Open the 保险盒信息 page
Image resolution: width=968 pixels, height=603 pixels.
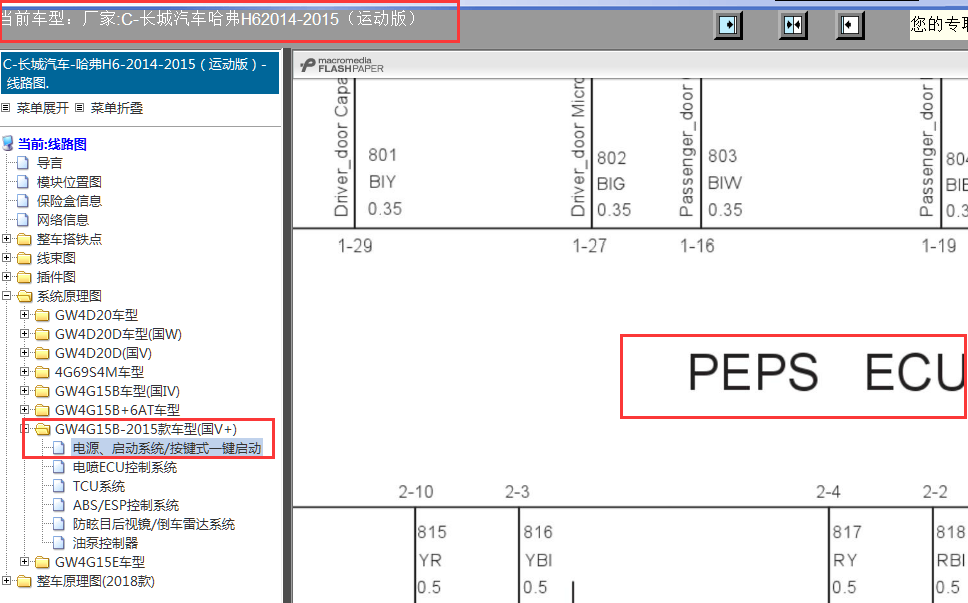coord(69,201)
